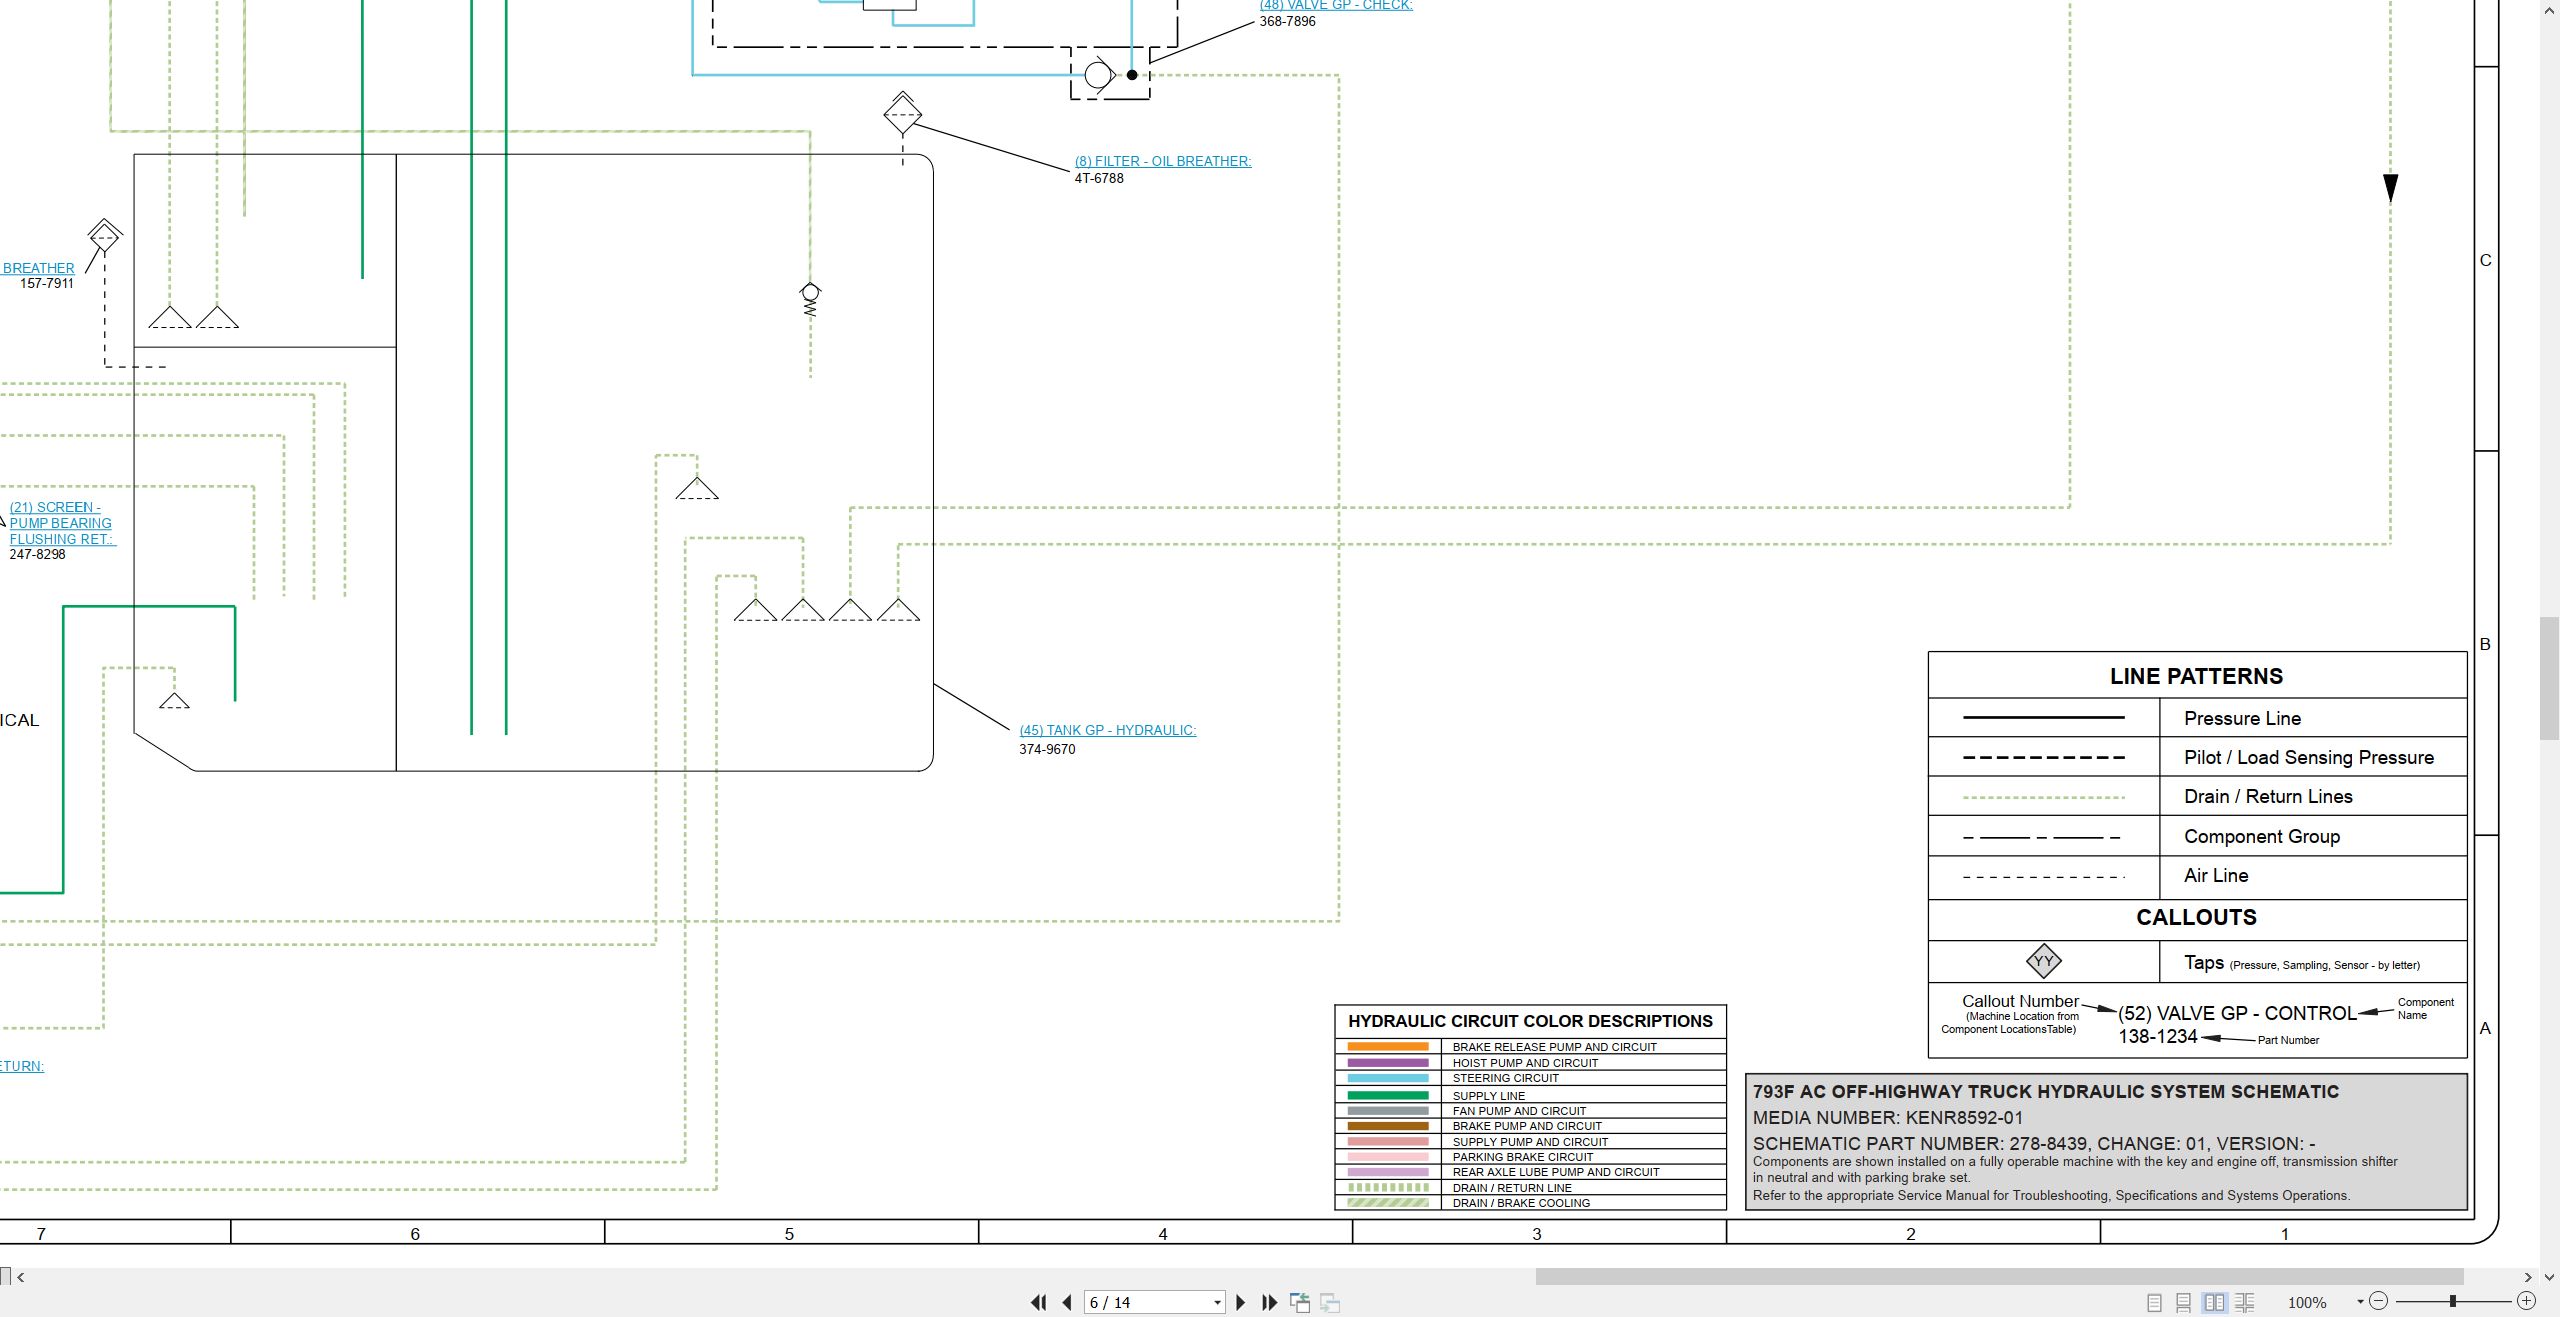The height and width of the screenshot is (1317, 2560).
Task: Click the 793F AC OFF-HIGHWAY TRUCK schematic title
Action: point(2045,1092)
